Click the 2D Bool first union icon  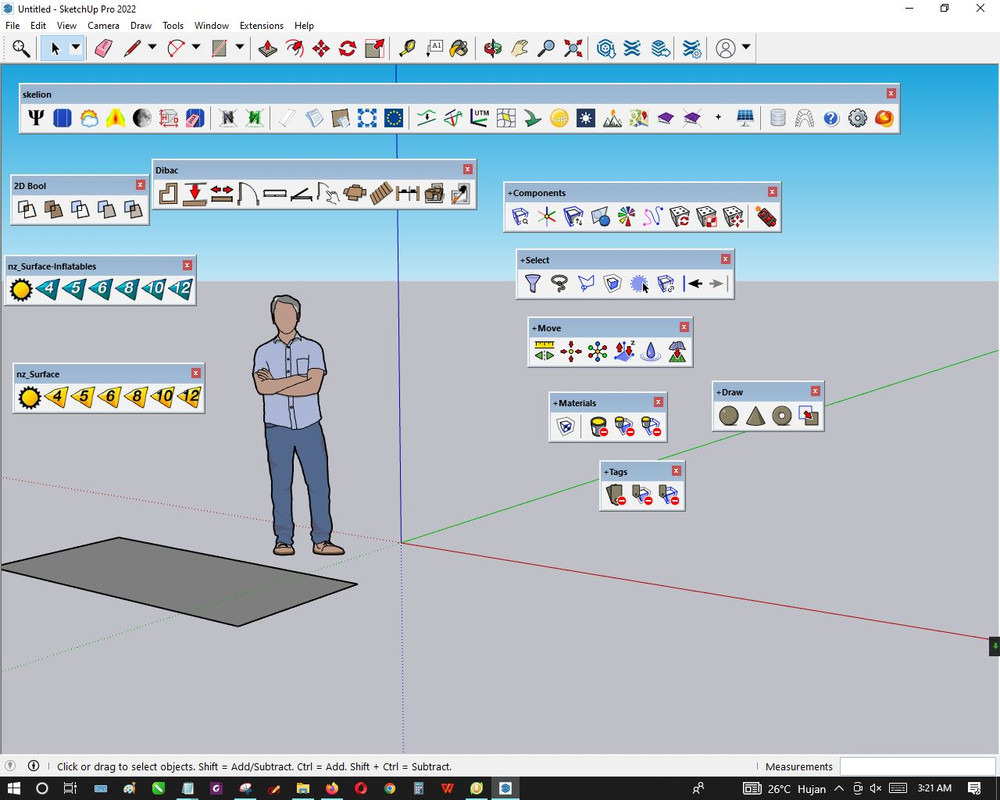[27, 209]
